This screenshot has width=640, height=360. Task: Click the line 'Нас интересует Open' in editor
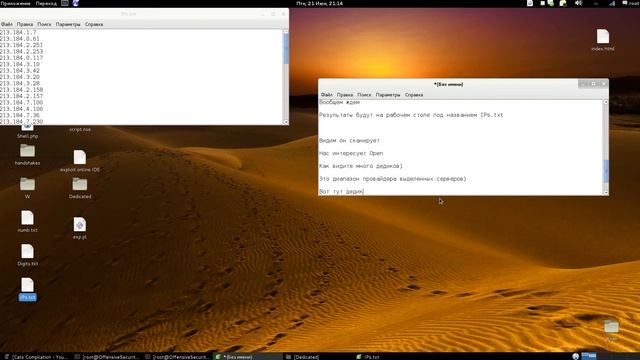click(351, 153)
